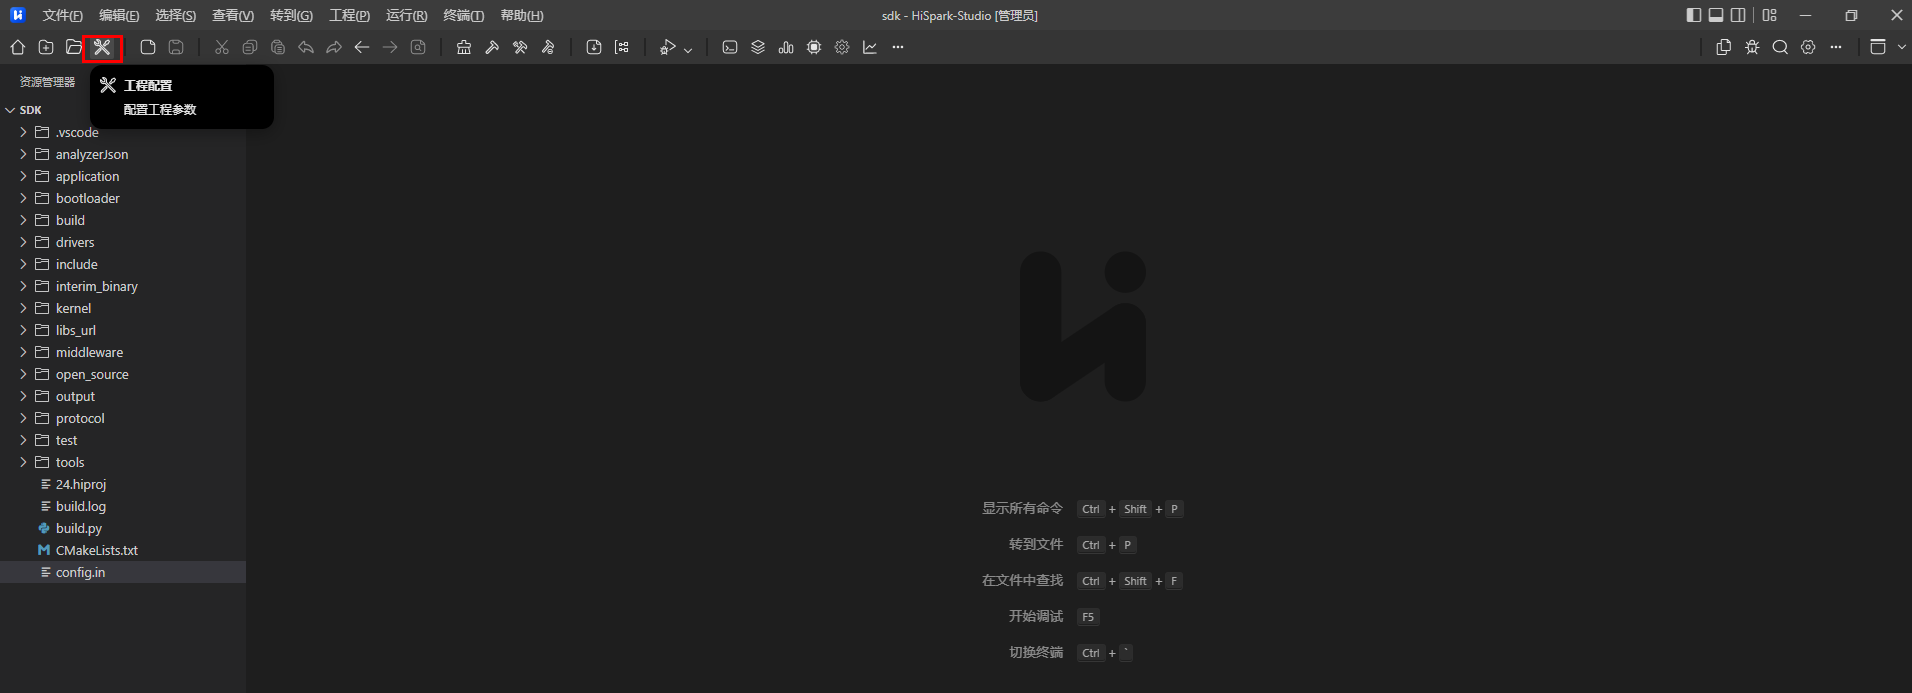This screenshot has width=1912, height=693.
Task: Open the customize layout grid icon
Action: click(x=1770, y=15)
